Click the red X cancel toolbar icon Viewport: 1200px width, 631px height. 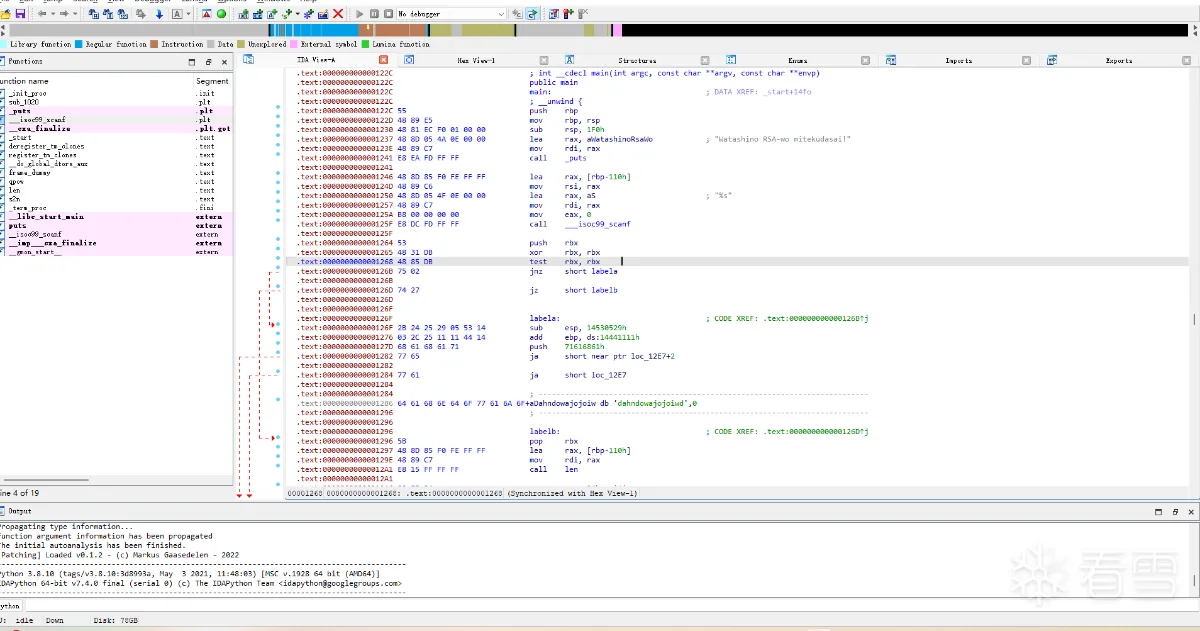coord(338,14)
